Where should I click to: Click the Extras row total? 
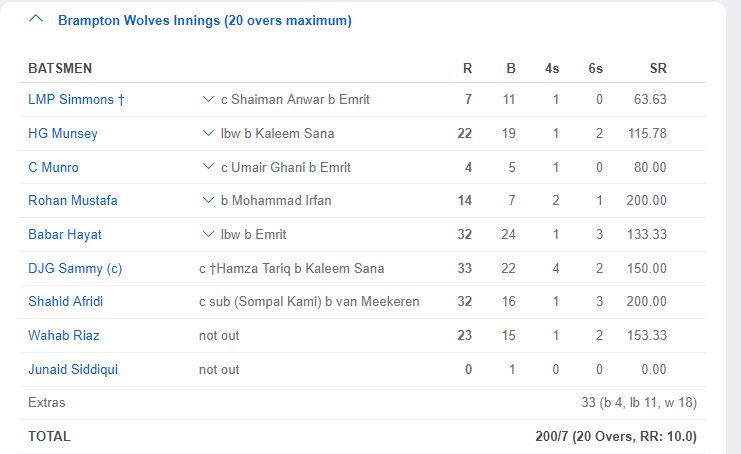(x=639, y=403)
